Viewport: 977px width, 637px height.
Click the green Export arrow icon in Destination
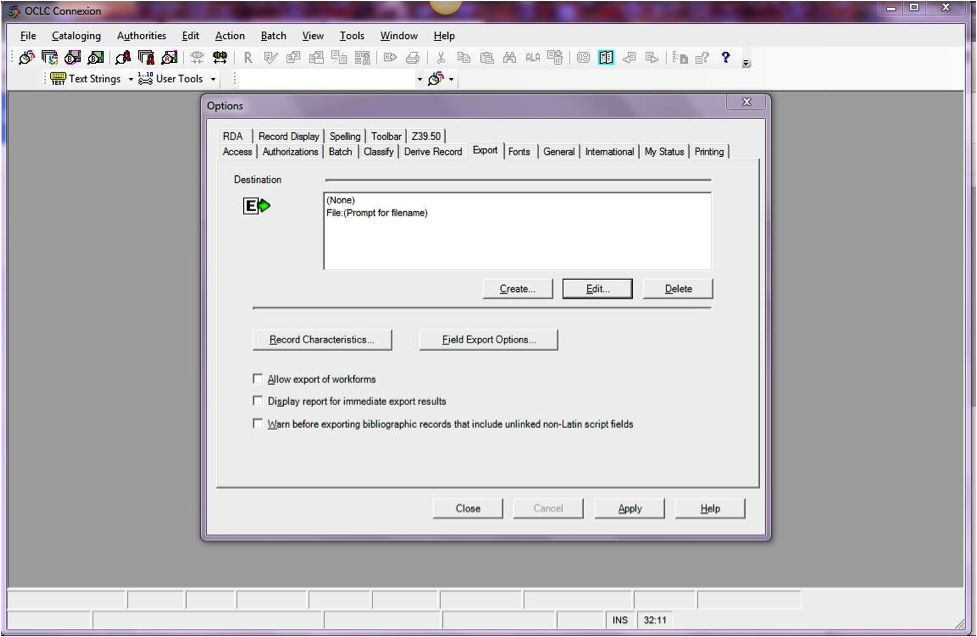click(257, 206)
